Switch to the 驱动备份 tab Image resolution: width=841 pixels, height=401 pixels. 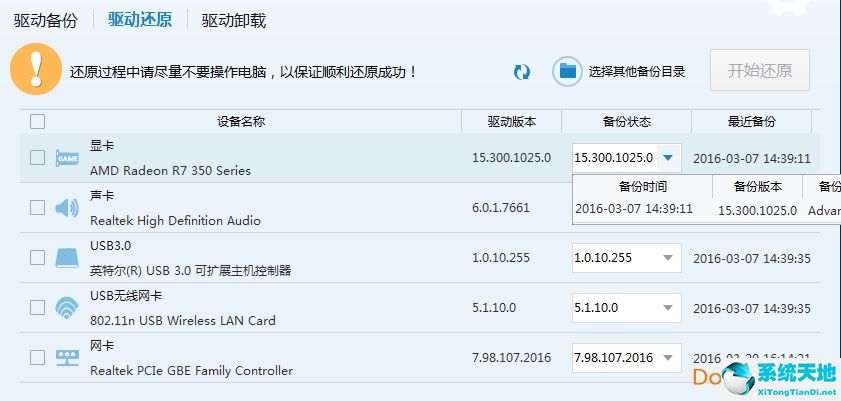(x=45, y=20)
